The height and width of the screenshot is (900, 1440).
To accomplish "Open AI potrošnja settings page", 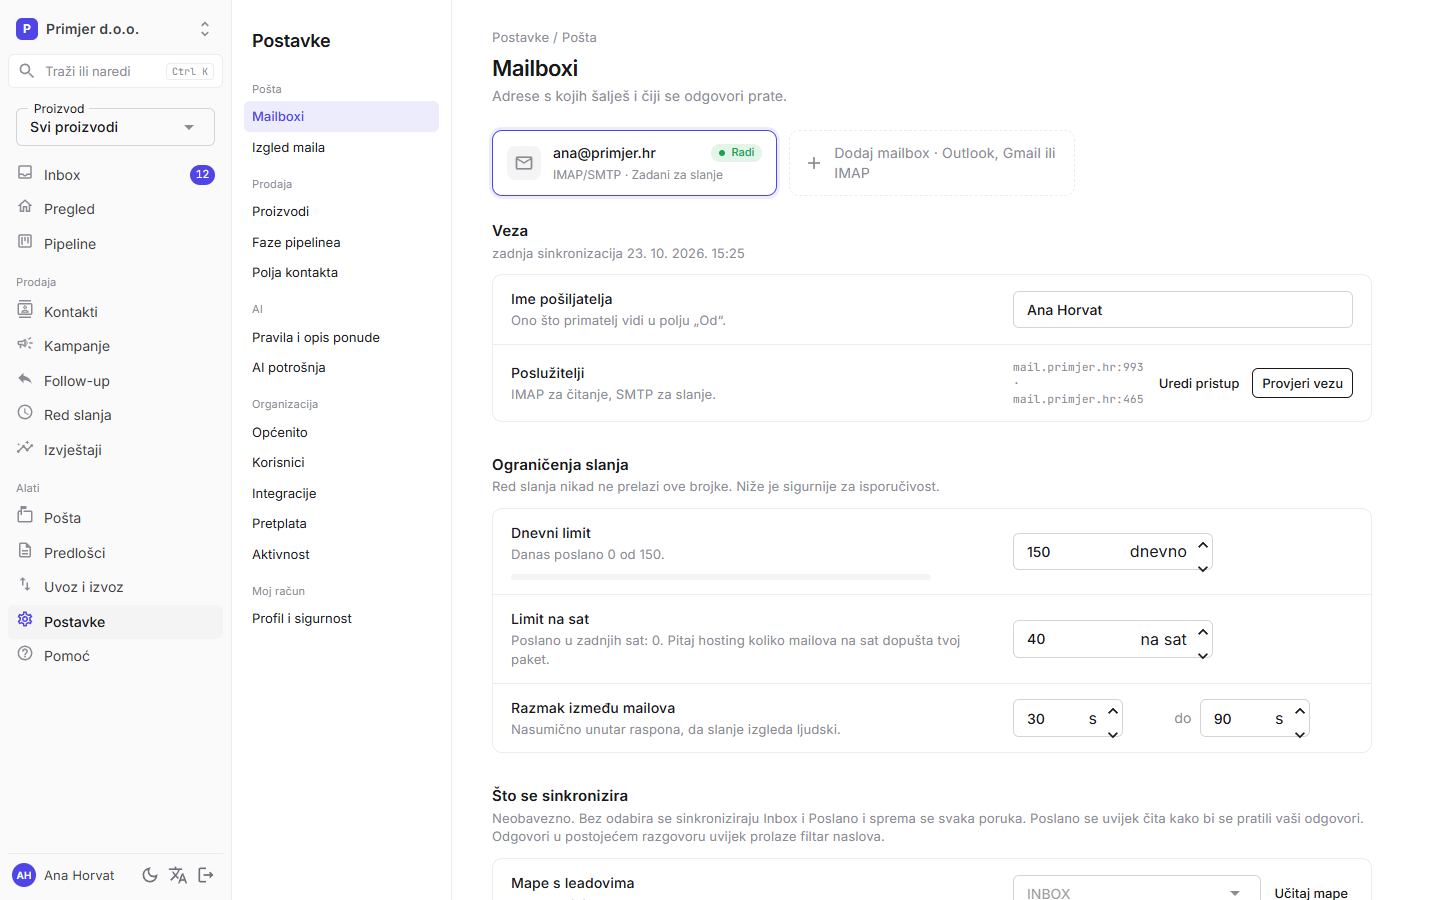I will pos(341,367).
